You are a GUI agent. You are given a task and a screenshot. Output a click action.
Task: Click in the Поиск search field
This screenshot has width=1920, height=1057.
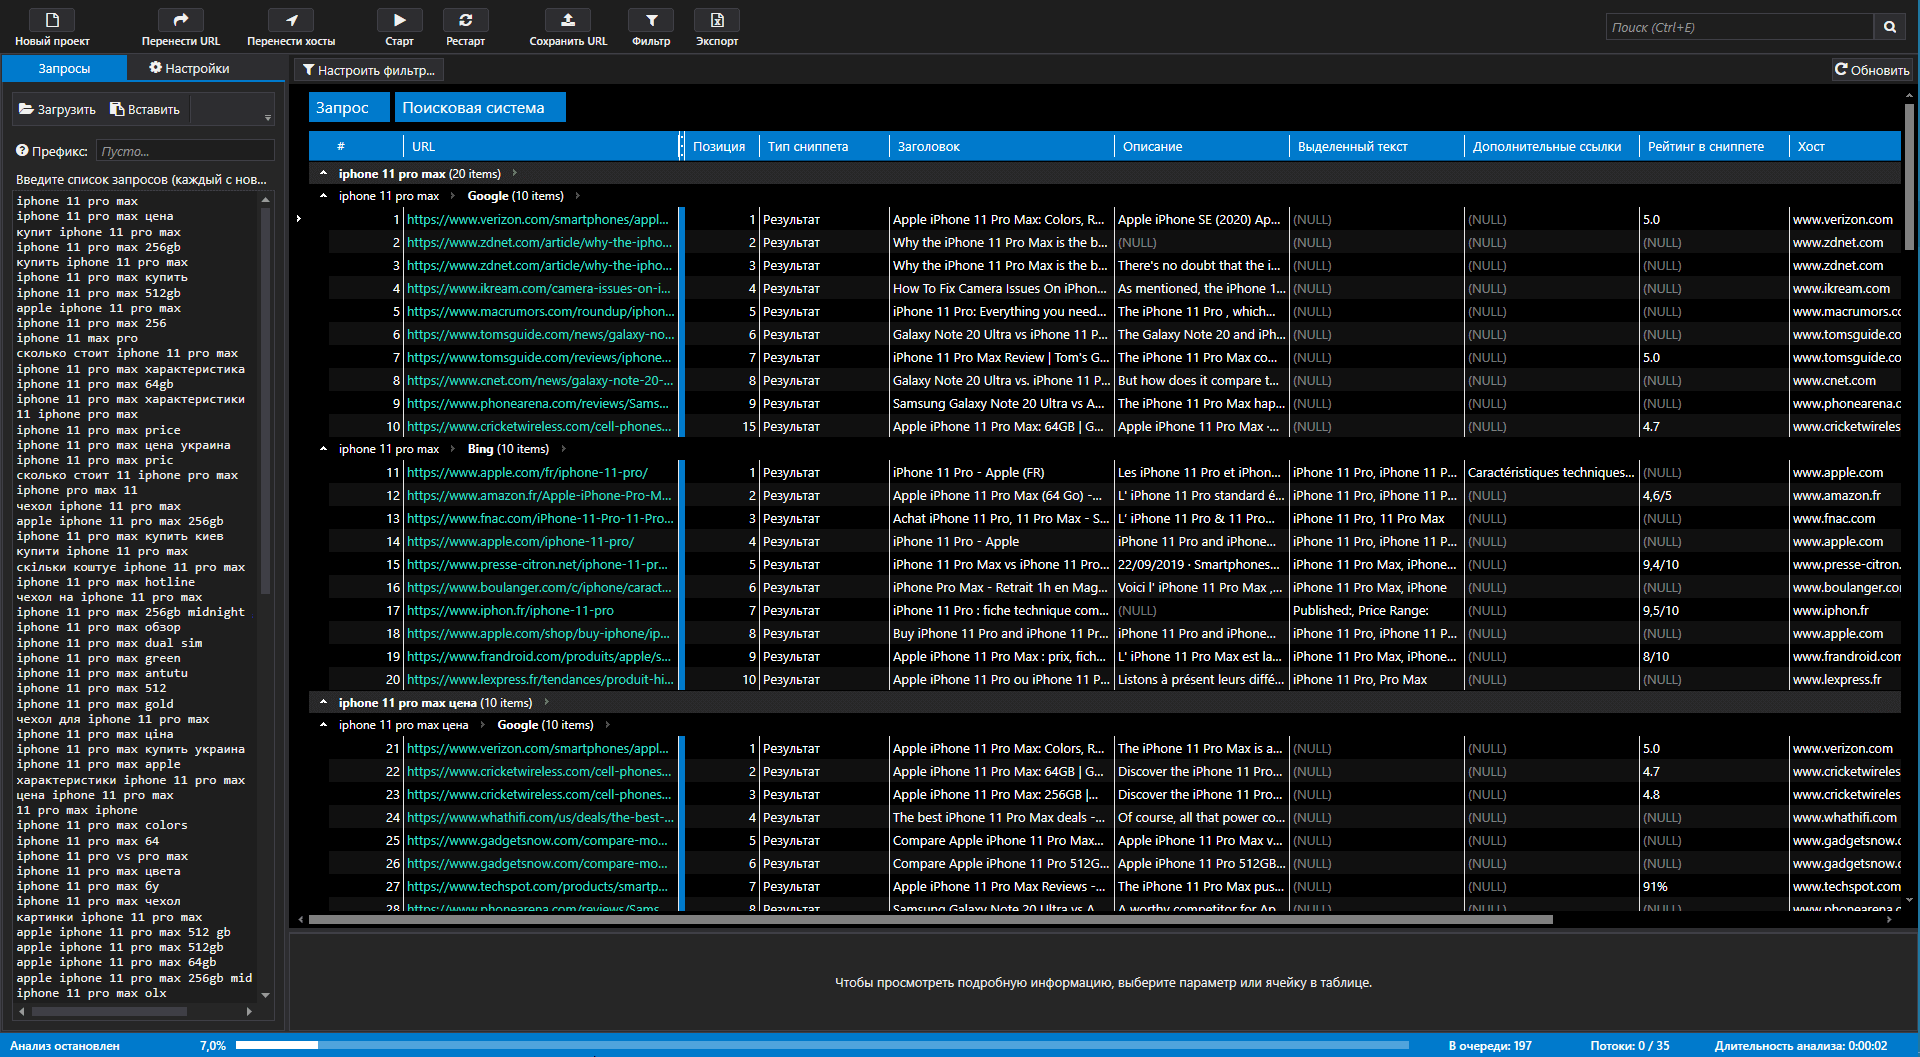pos(1739,27)
